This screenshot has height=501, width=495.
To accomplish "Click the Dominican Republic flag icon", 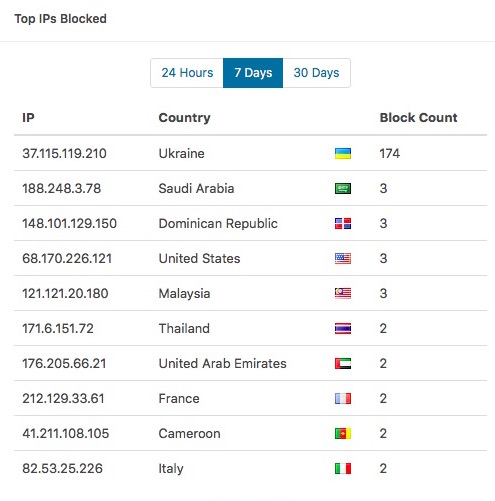I will [x=343, y=224].
